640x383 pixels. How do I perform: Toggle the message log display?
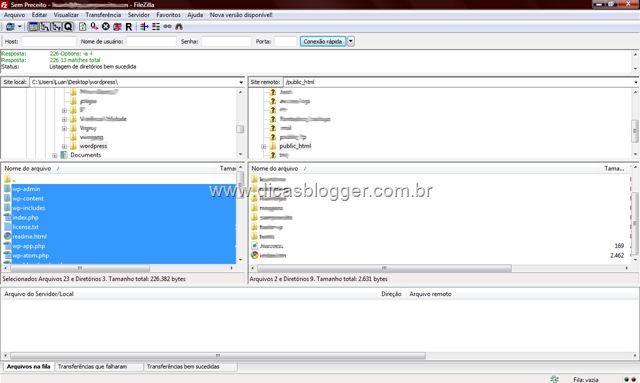click(x=33, y=27)
